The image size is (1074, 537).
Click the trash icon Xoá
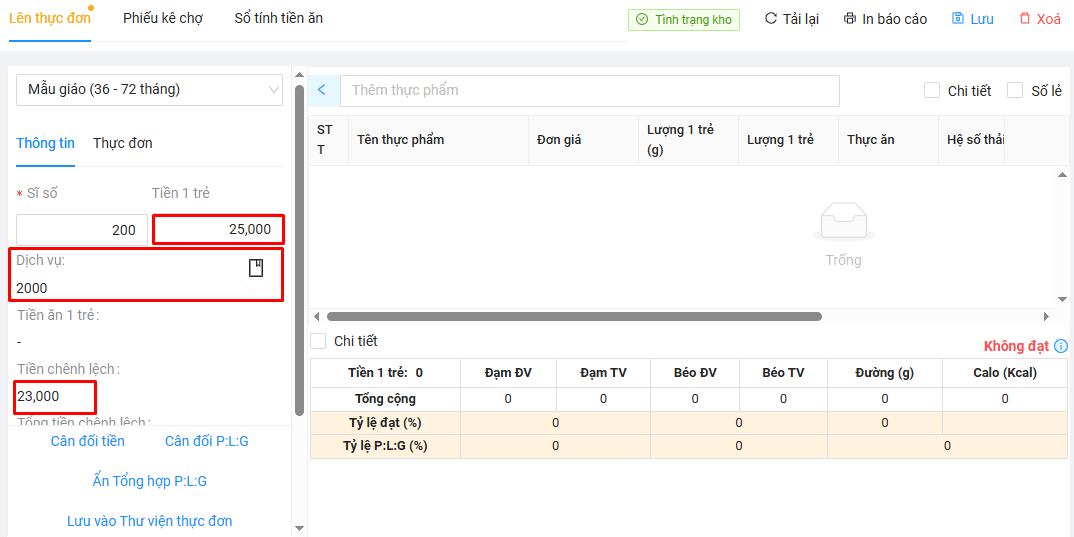(1025, 19)
